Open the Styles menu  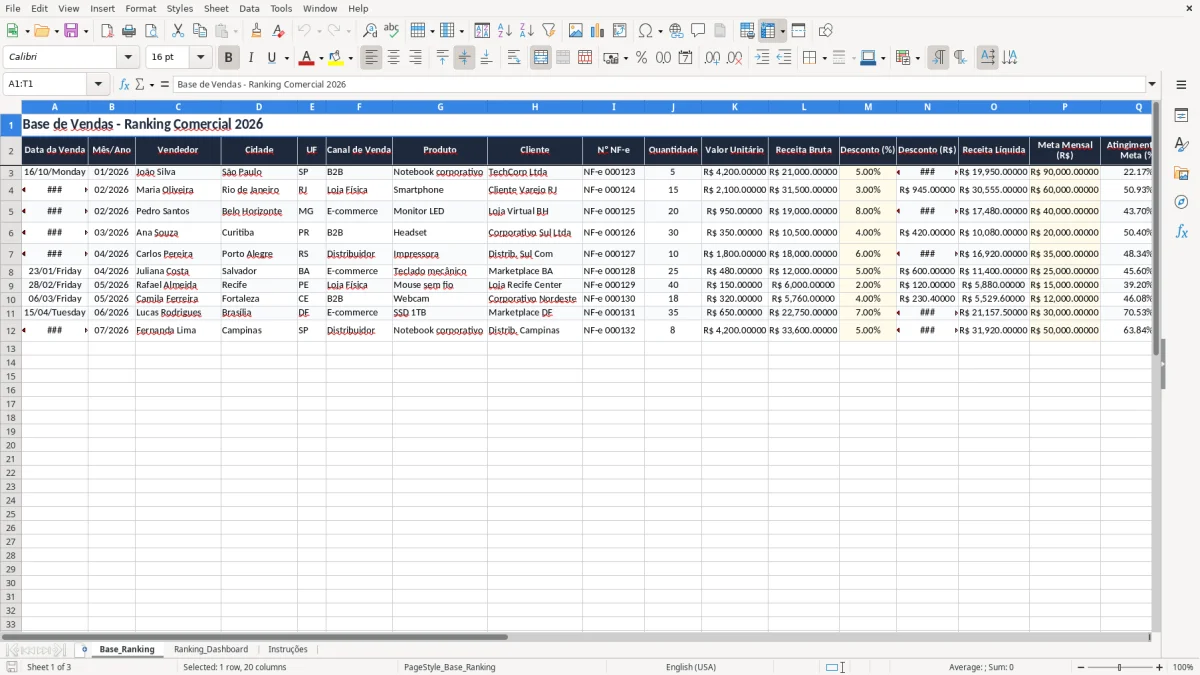180,8
